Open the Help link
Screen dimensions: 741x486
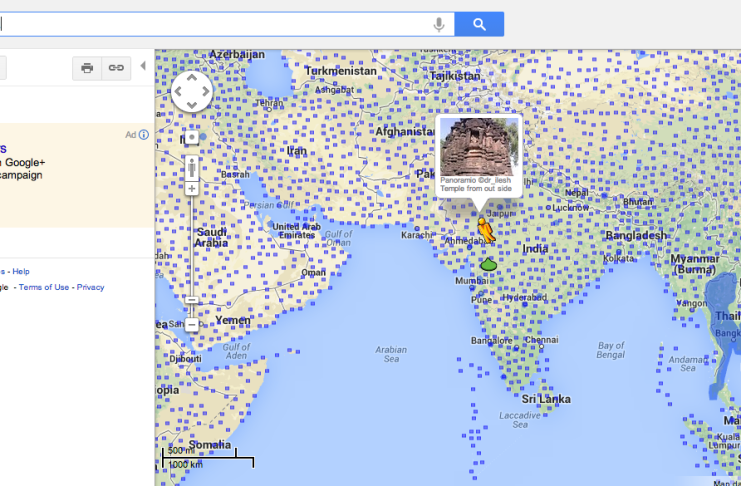tap(21, 271)
